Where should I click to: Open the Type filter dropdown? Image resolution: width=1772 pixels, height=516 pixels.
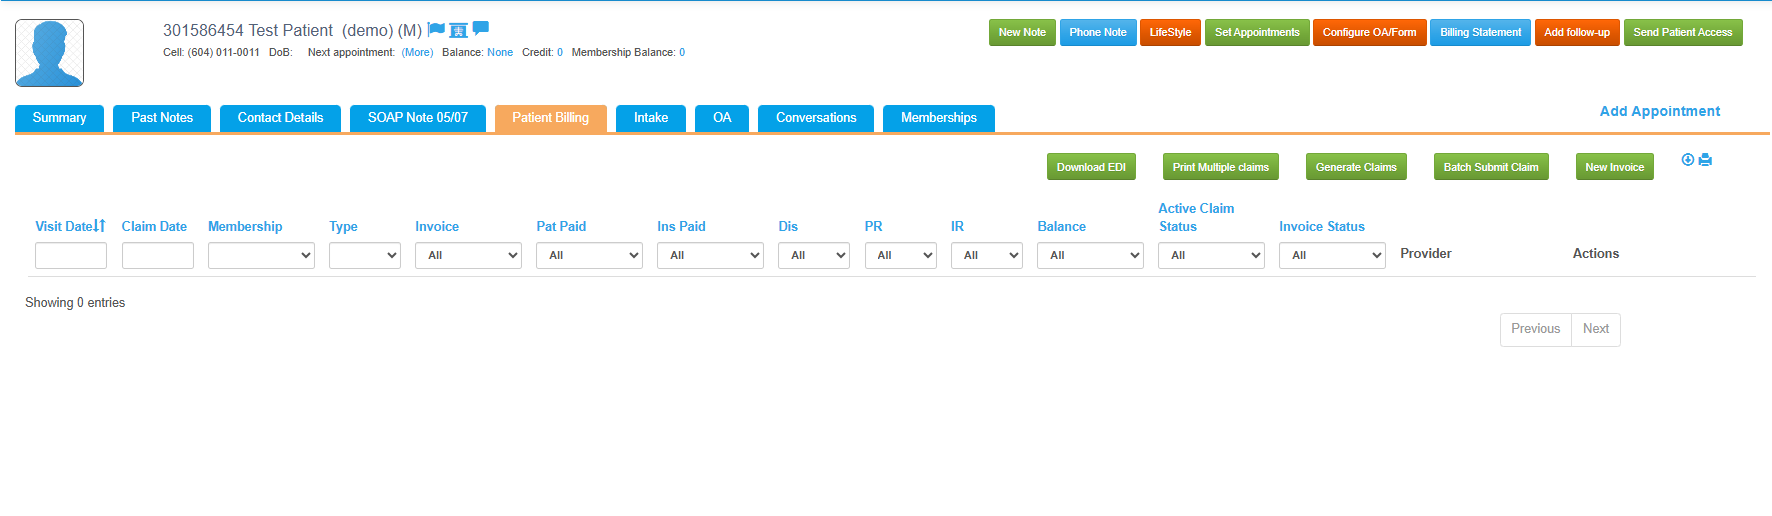pos(365,255)
